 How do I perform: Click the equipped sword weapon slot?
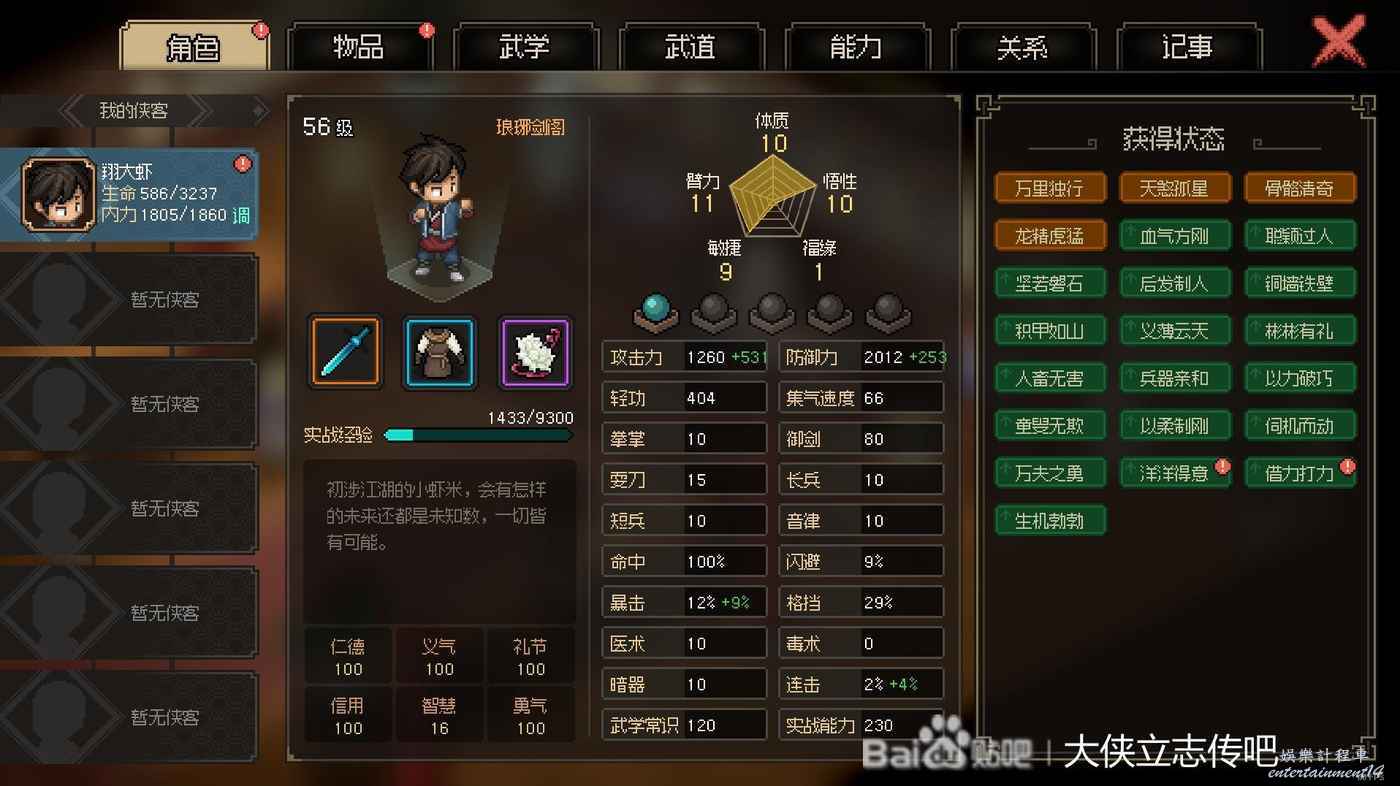(345, 352)
